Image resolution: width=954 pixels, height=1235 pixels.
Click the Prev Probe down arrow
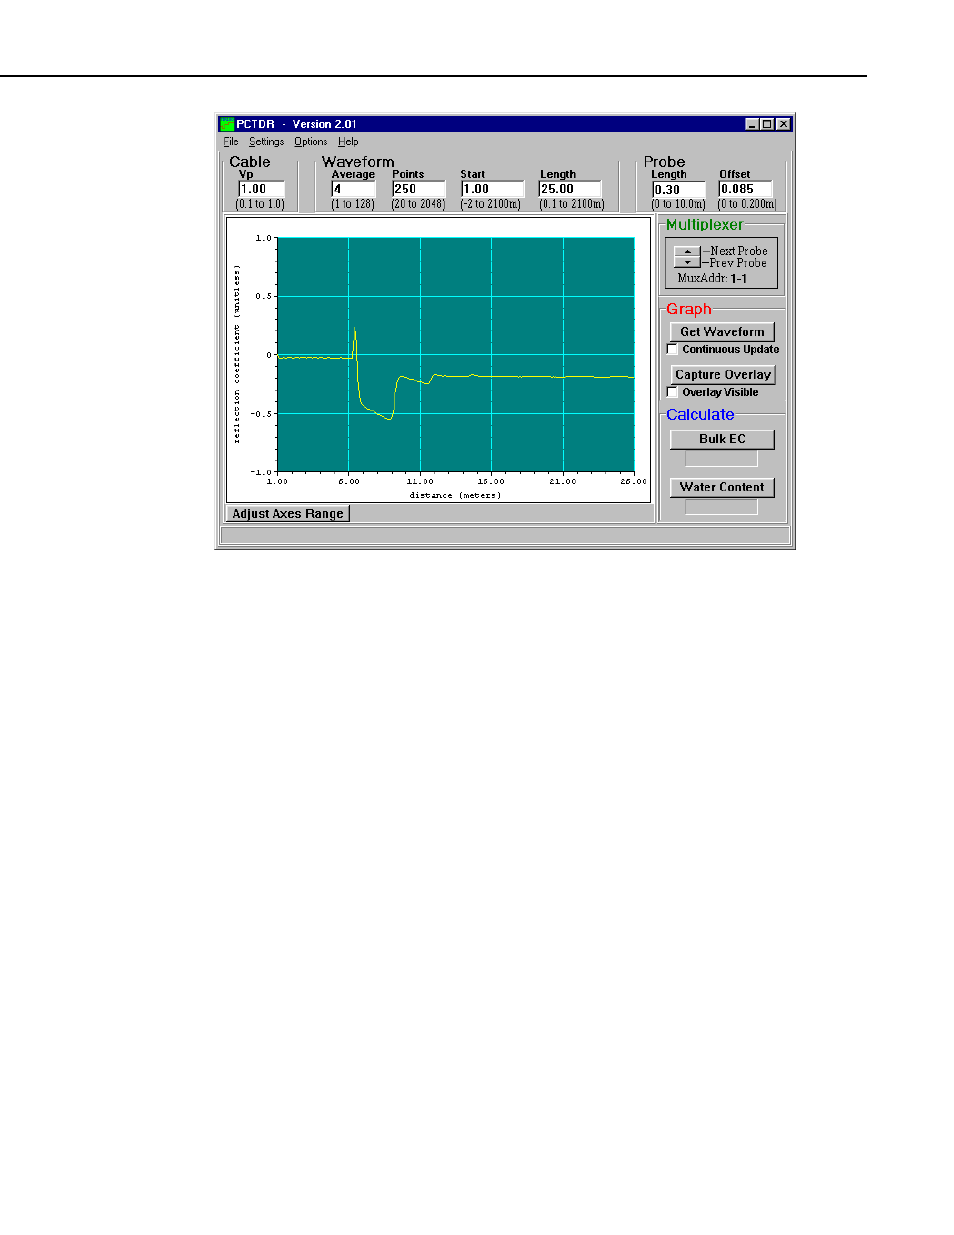(687, 262)
